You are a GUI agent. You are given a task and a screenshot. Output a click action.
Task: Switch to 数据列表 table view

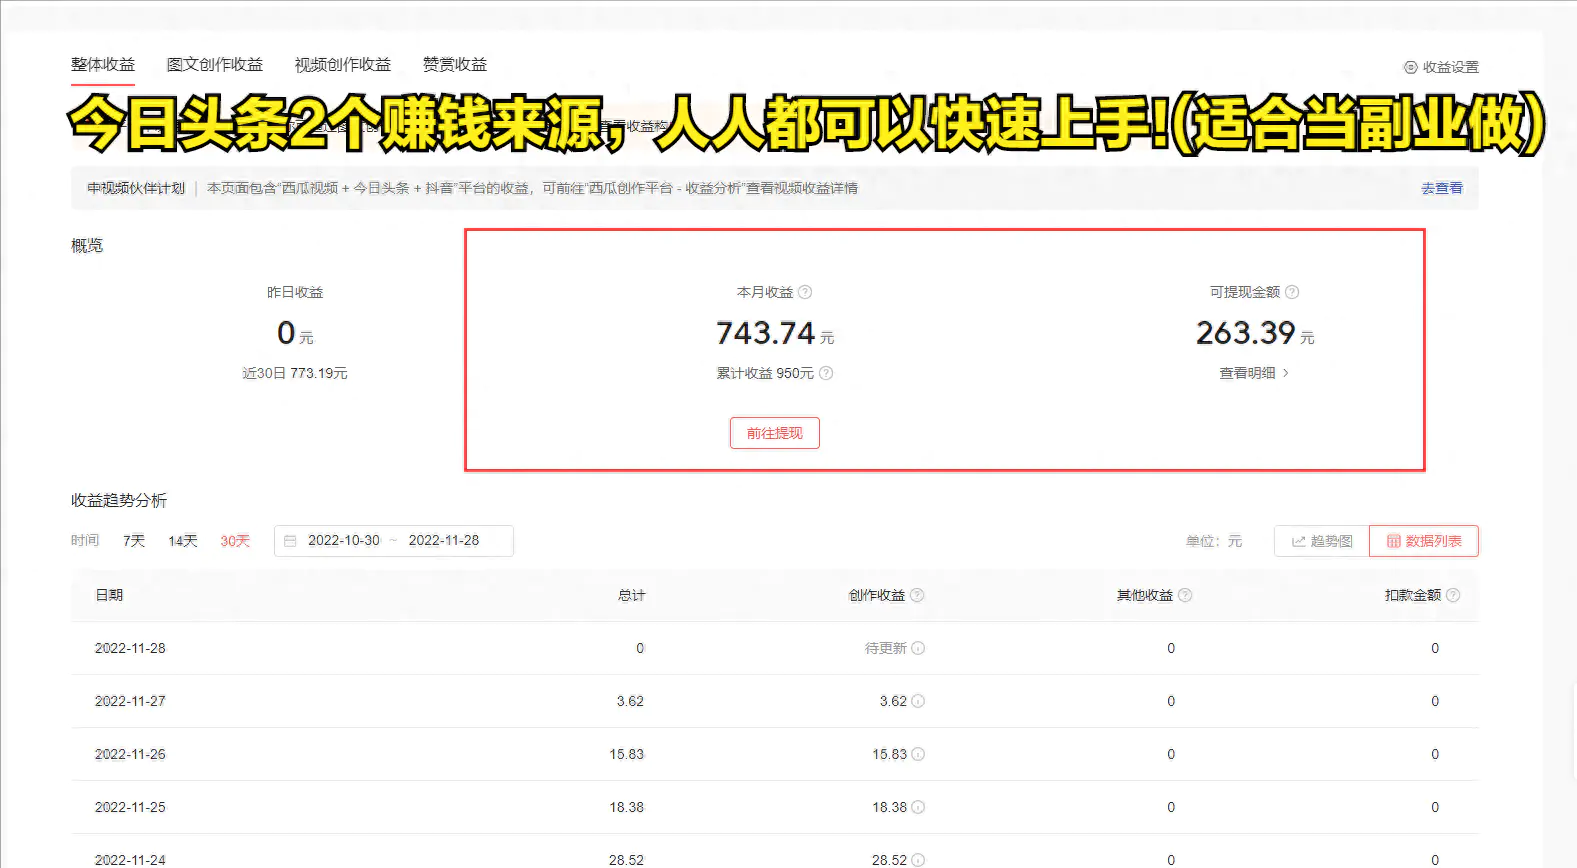[x=1424, y=541]
